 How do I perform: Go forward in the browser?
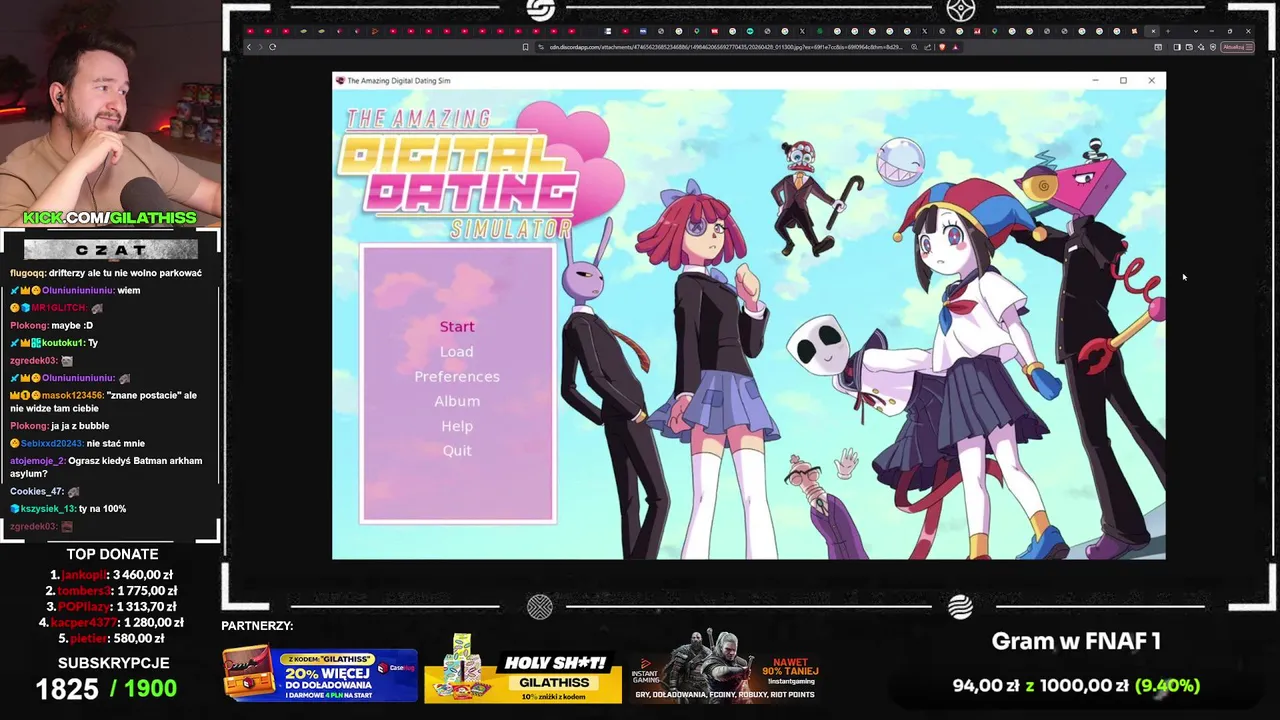coord(260,47)
